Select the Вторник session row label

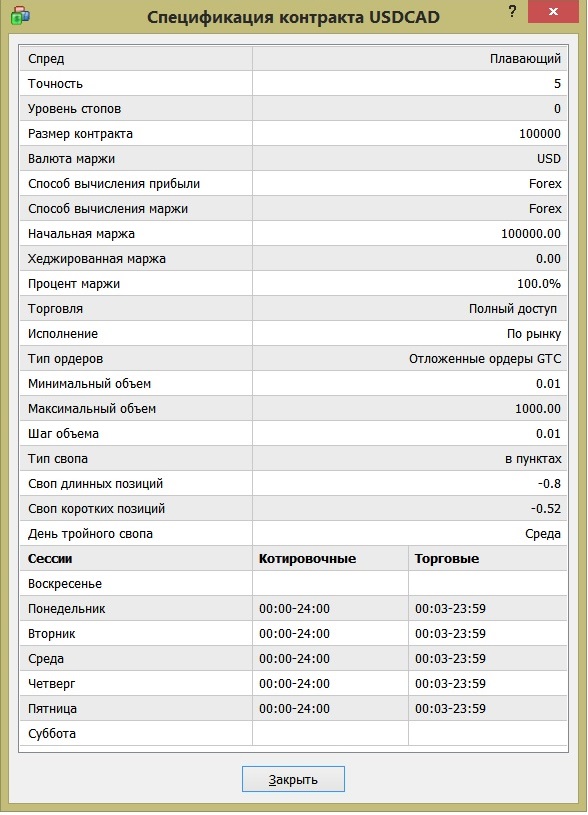[51, 634]
